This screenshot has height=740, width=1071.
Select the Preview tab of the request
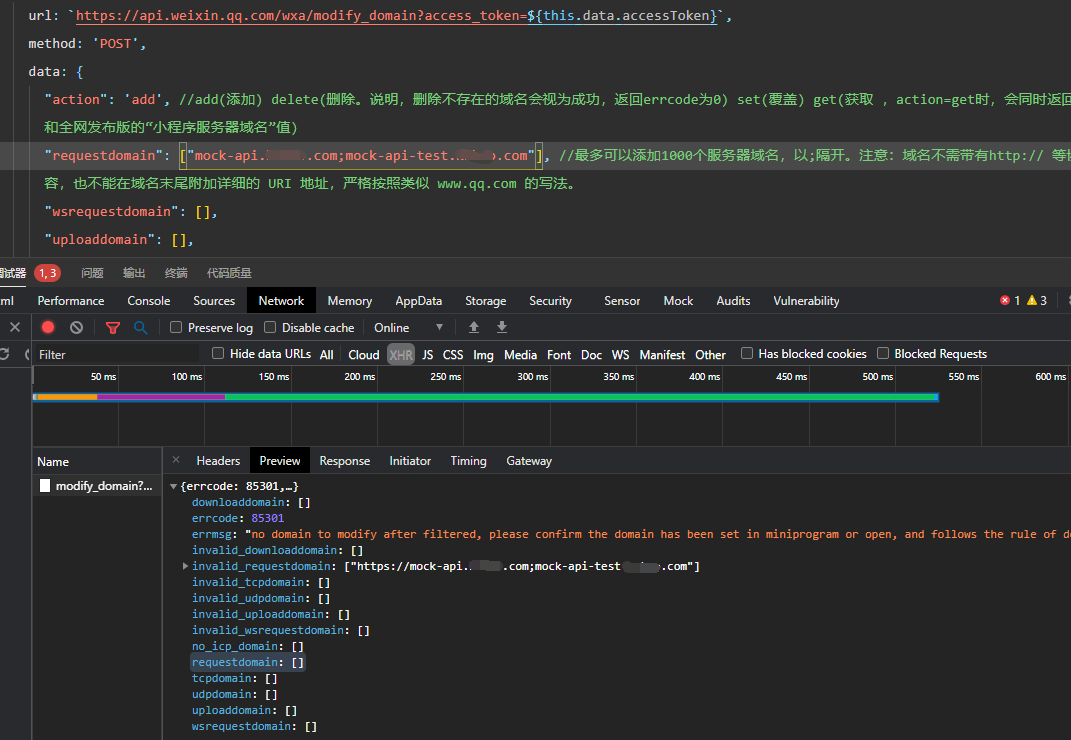pos(280,461)
